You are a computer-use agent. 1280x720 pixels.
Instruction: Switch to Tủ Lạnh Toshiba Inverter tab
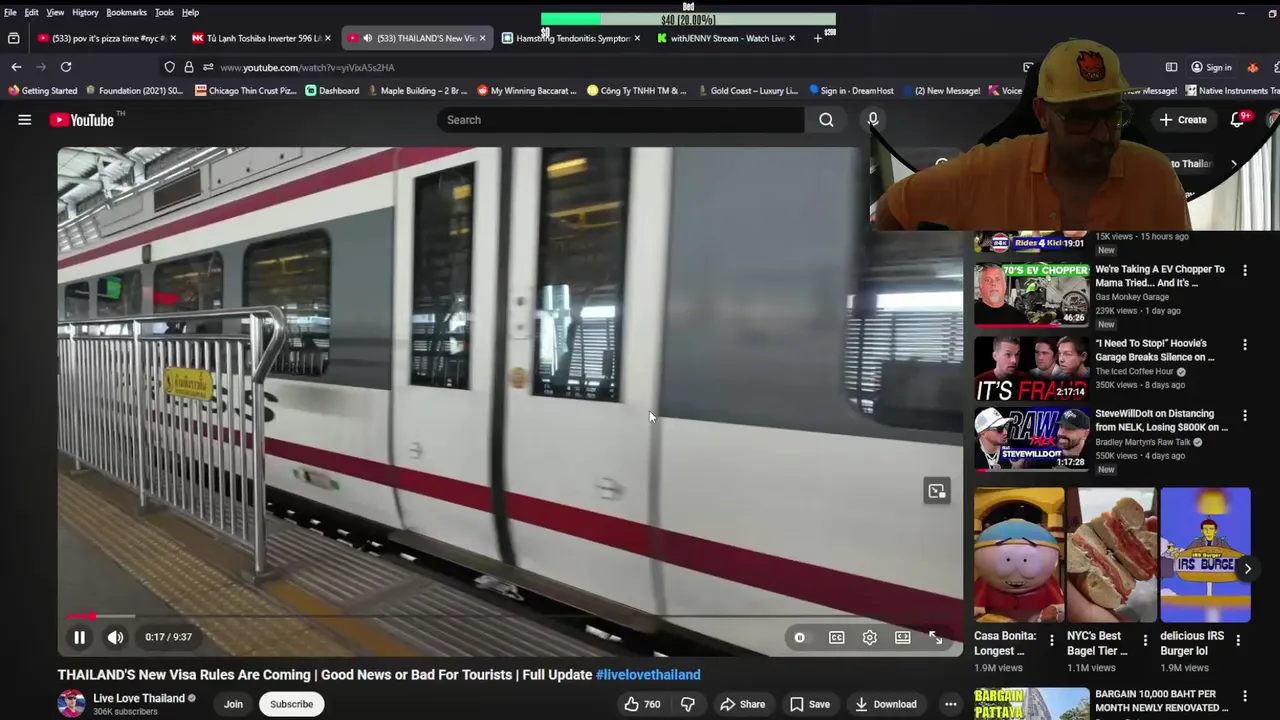(x=259, y=38)
